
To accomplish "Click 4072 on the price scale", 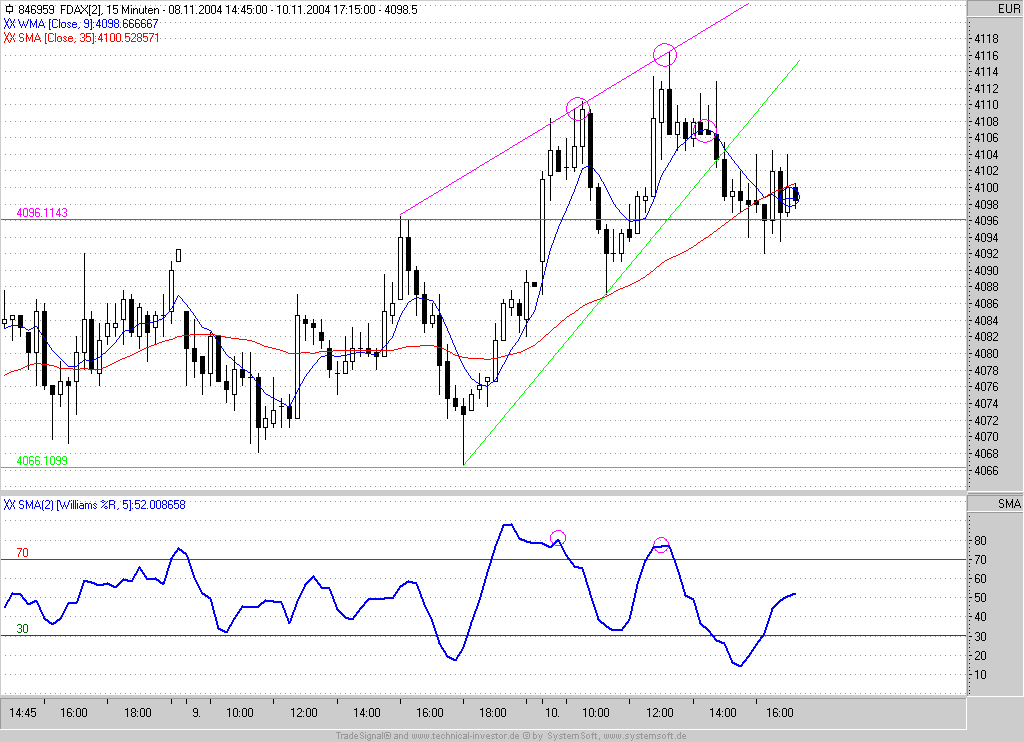I will (x=986, y=421).
